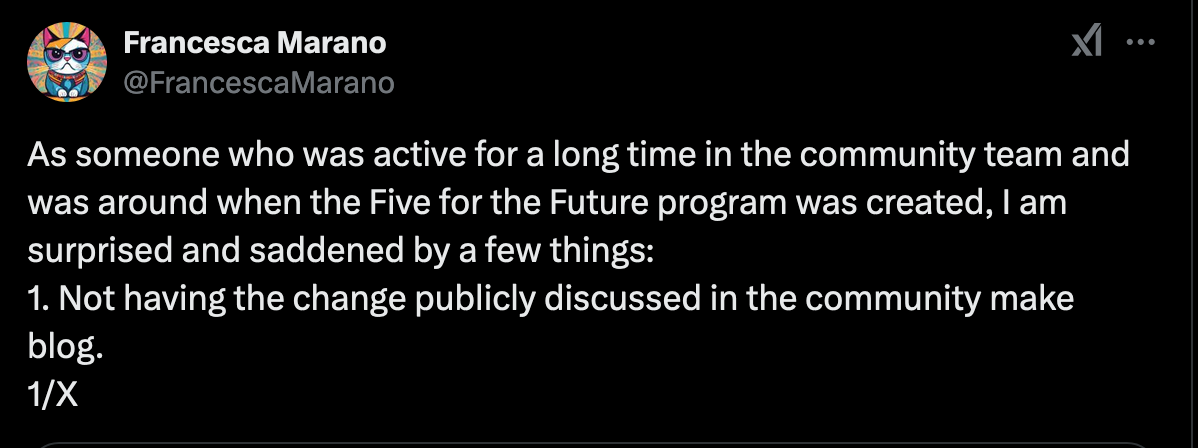Click the tweet's first line of text
The width and height of the screenshot is (1198, 448).
[x=577, y=156]
